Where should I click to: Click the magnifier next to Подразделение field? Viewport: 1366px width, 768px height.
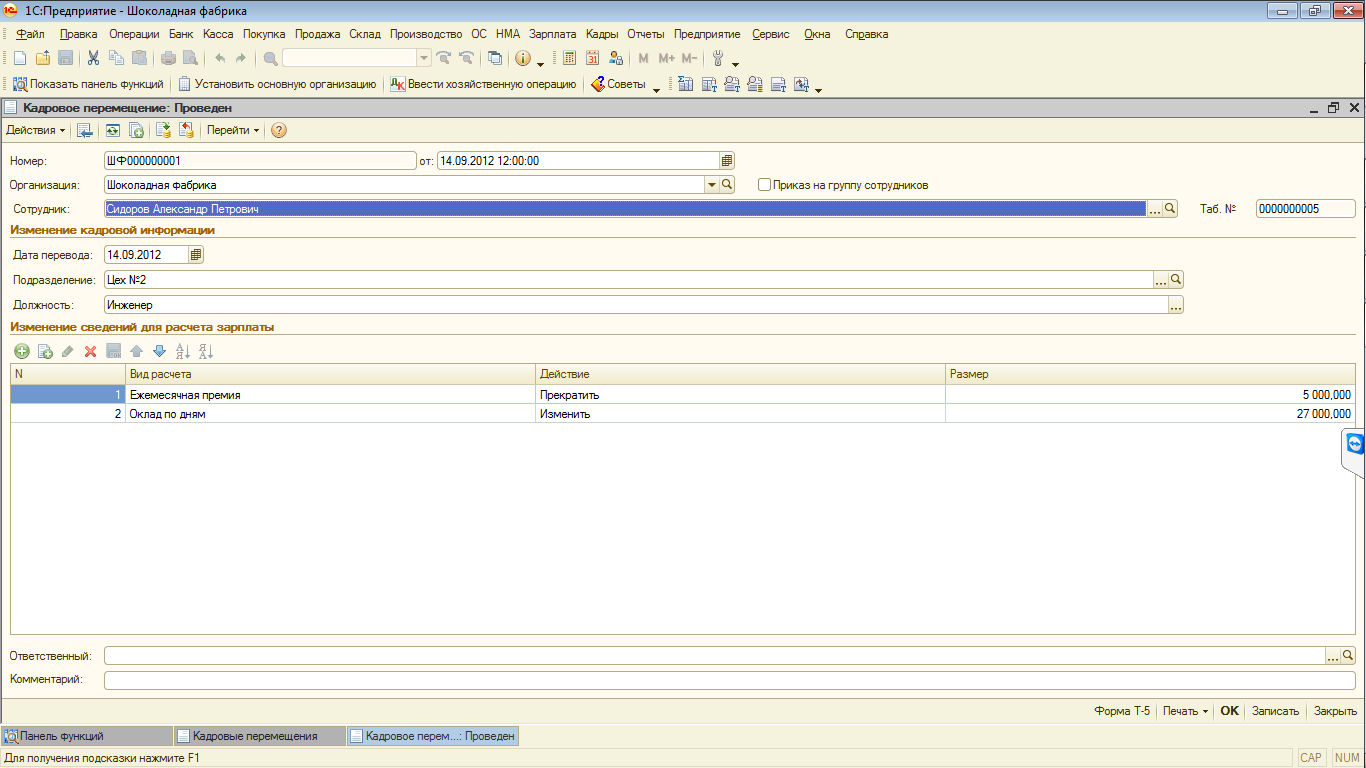tap(1177, 280)
